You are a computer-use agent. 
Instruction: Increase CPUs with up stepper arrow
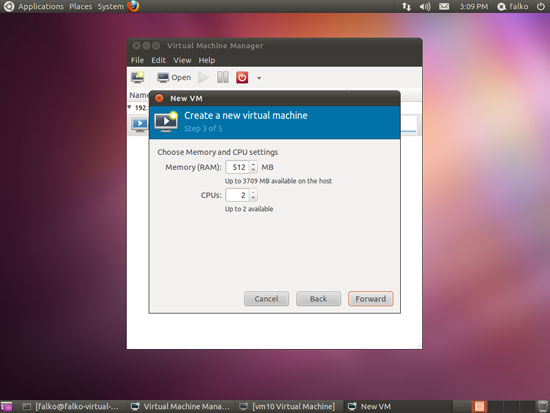click(253, 192)
